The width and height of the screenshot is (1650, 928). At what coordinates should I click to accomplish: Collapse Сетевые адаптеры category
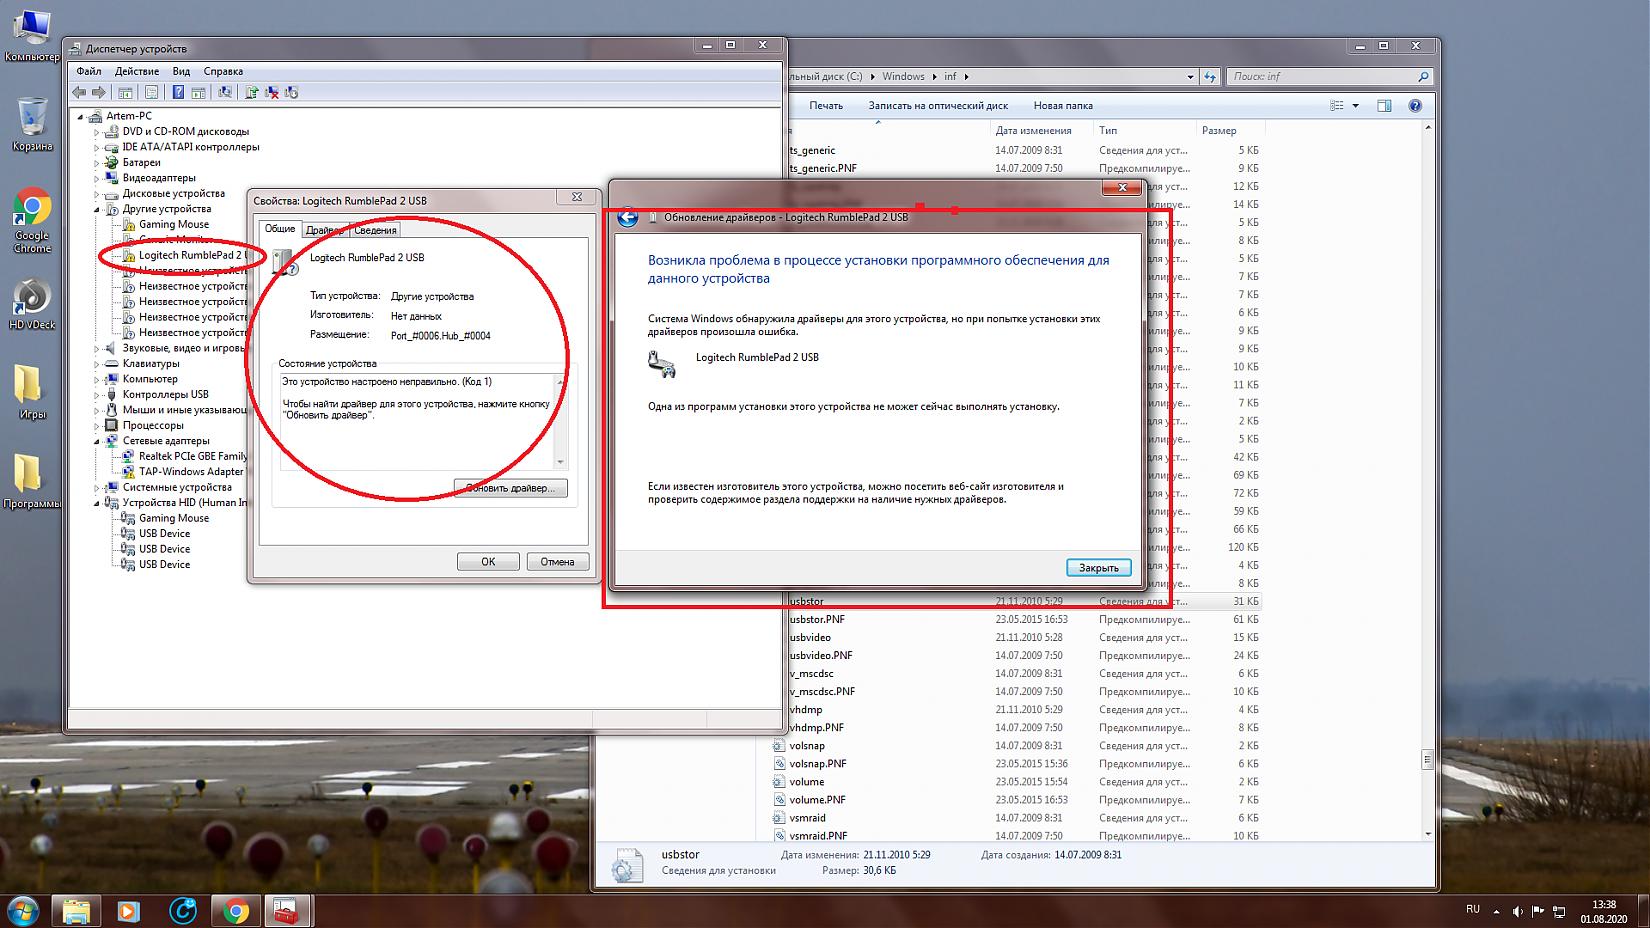tap(97, 441)
